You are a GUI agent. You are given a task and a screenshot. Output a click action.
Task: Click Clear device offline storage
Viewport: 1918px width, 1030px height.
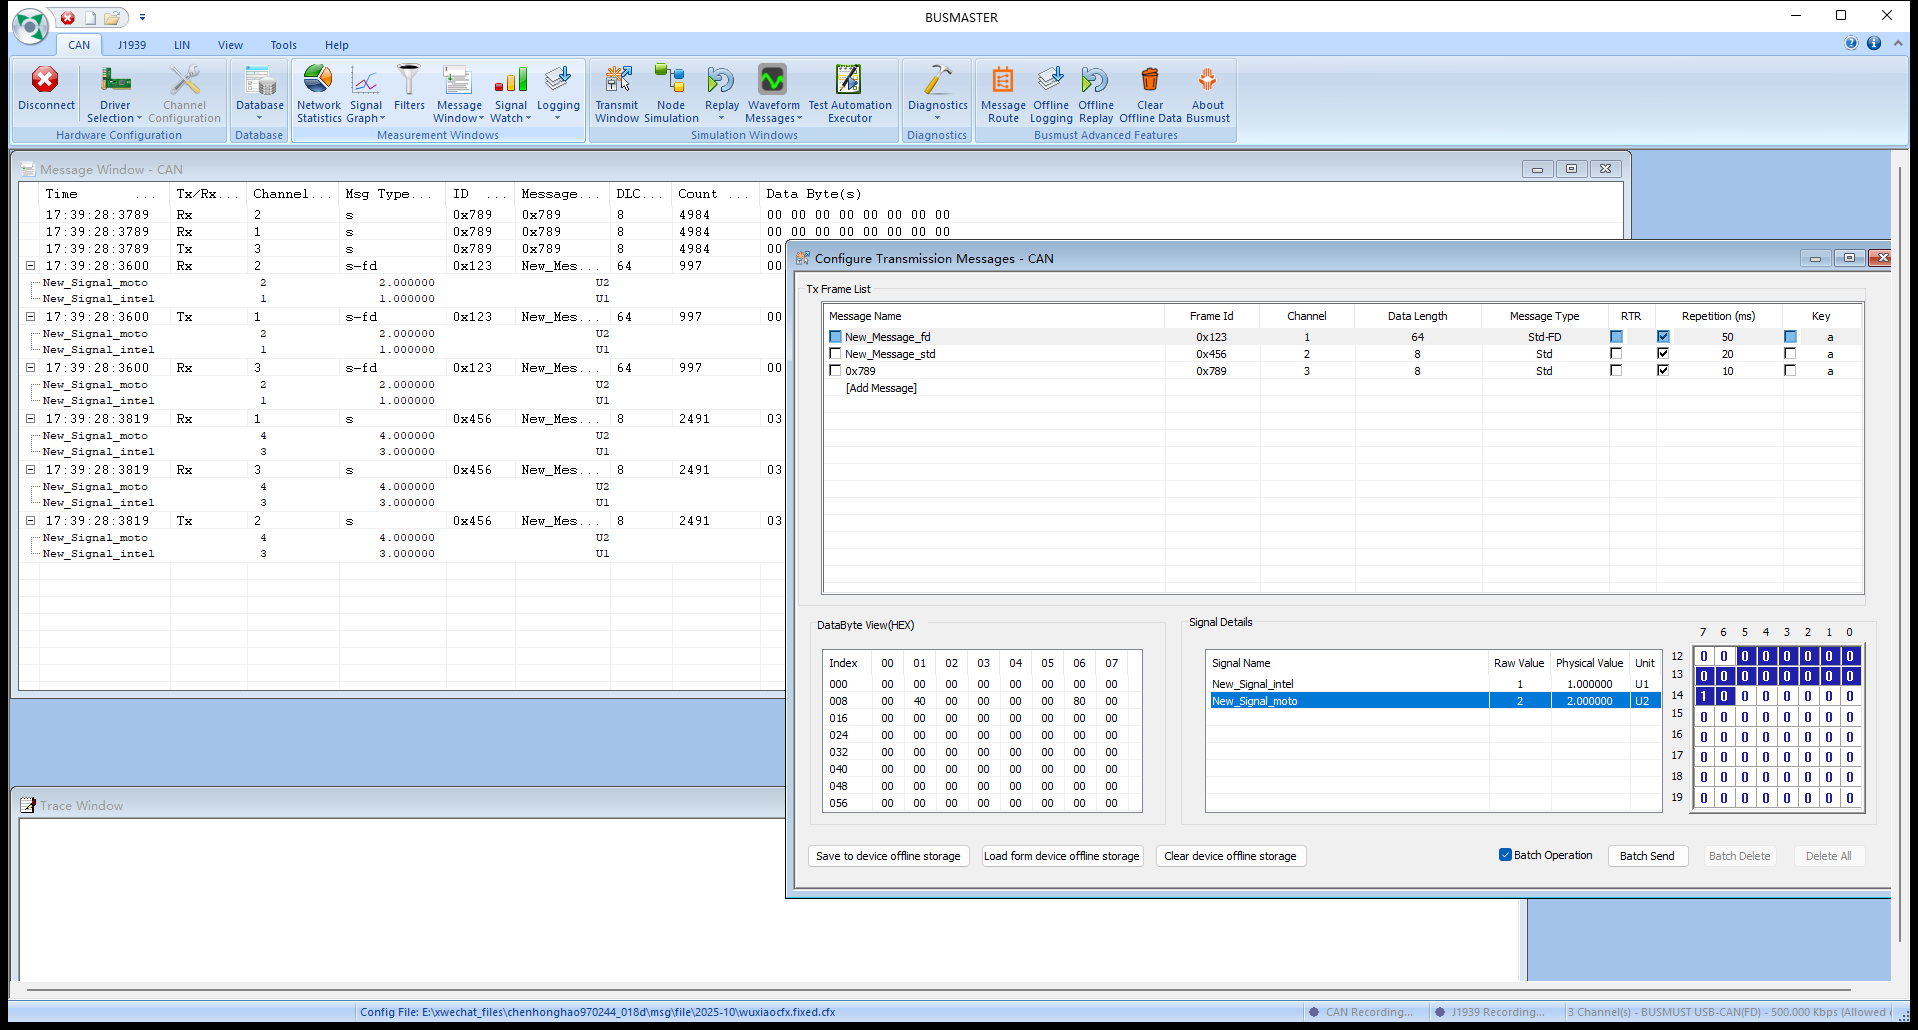coord(1231,856)
